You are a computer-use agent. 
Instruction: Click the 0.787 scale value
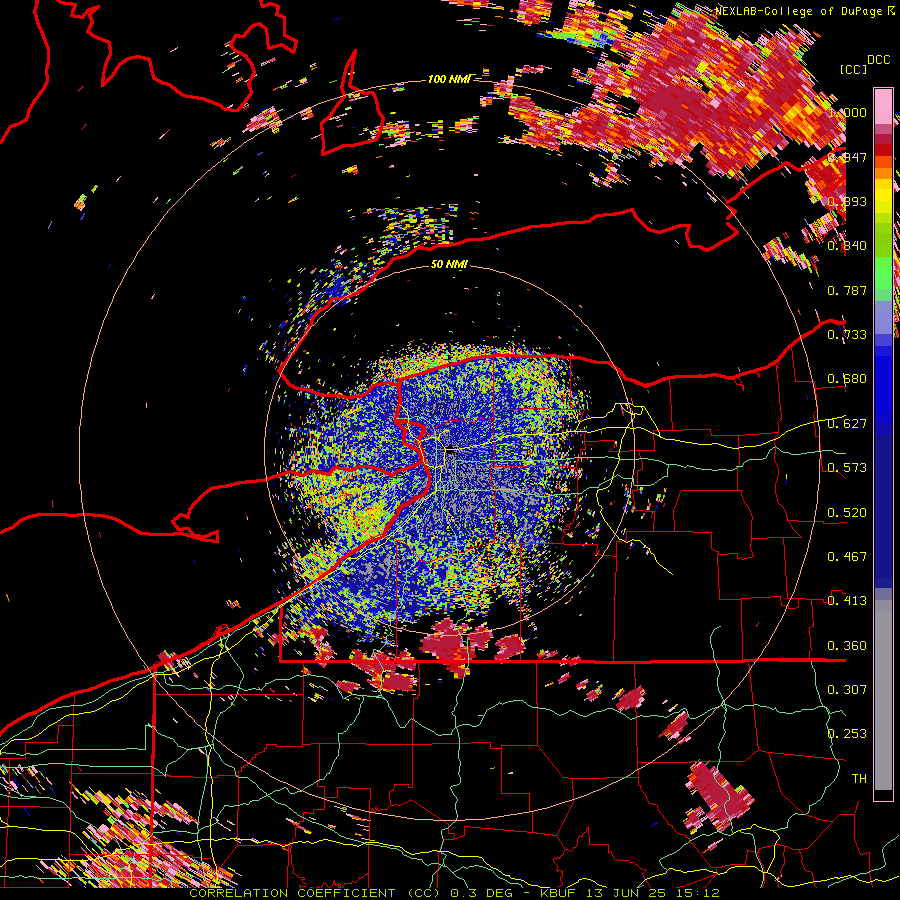(x=847, y=290)
